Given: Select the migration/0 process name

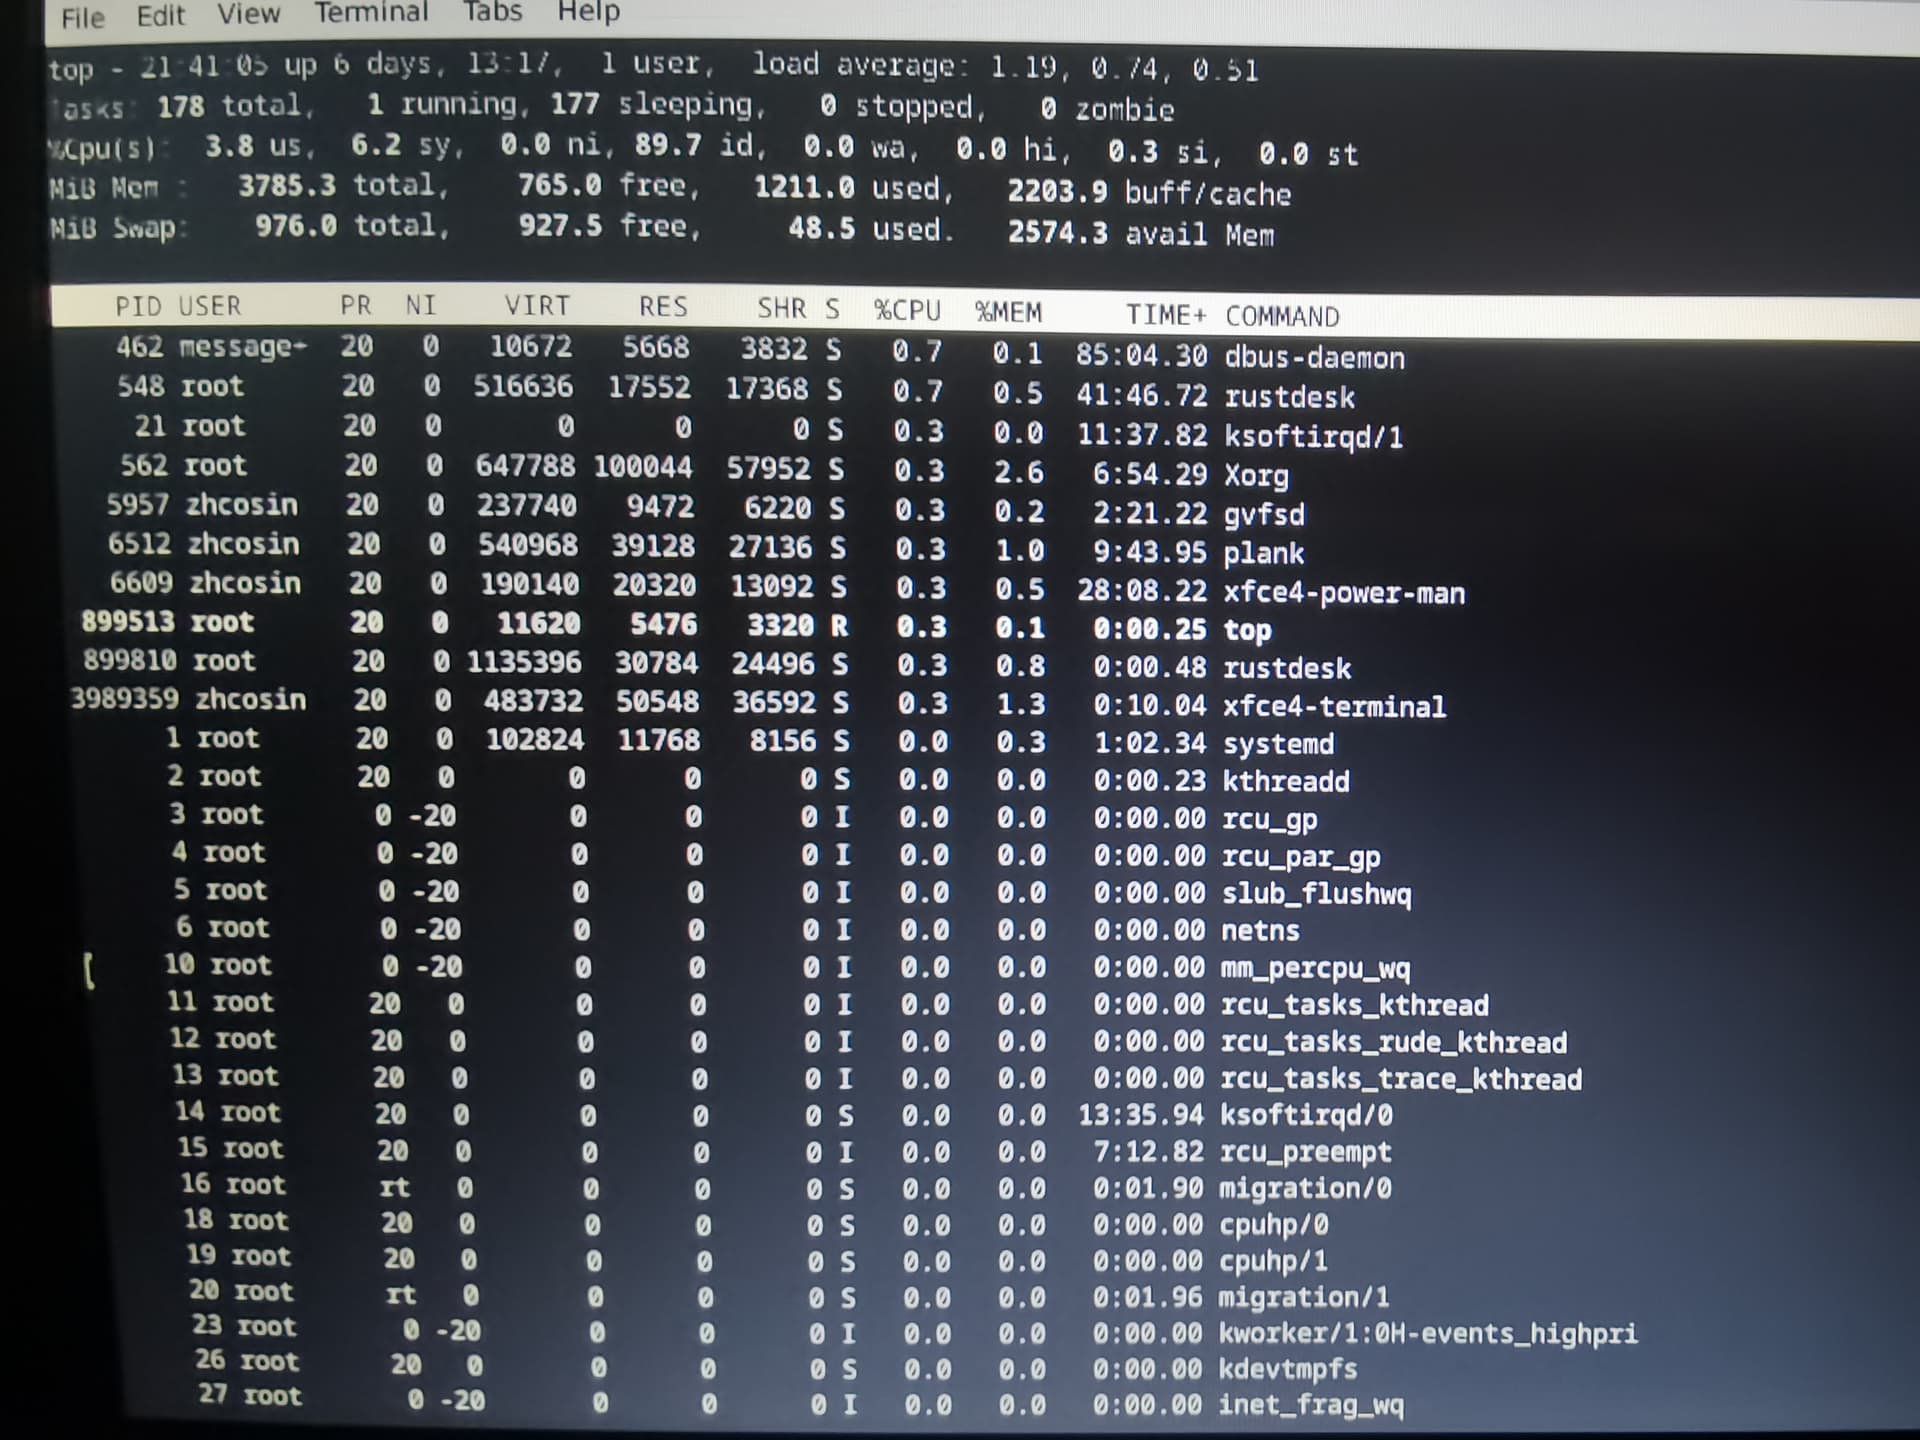Looking at the screenshot, I should click(x=1305, y=1188).
